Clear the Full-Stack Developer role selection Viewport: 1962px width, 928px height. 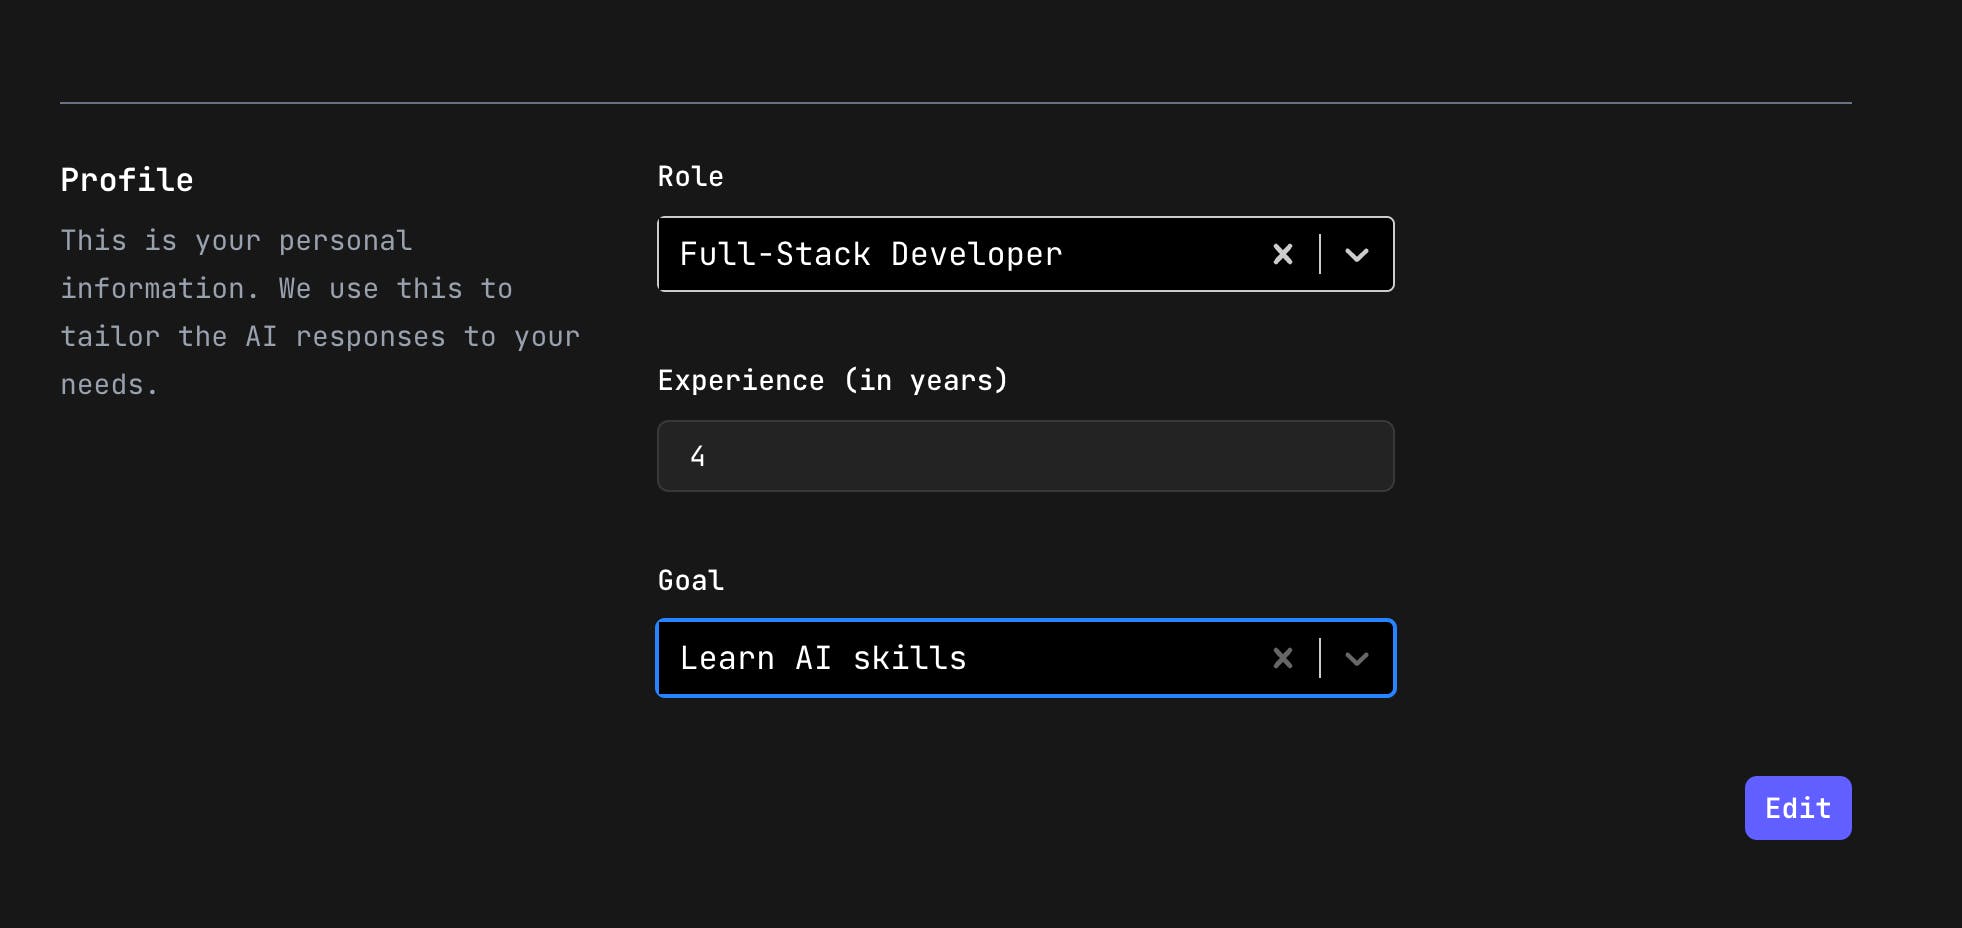[x=1282, y=255]
